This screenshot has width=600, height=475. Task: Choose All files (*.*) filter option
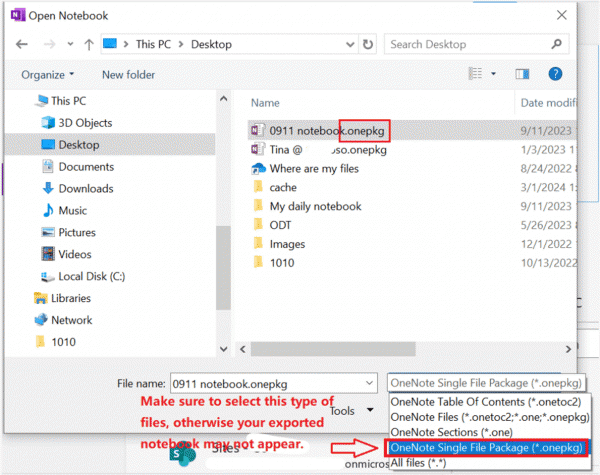tap(418, 463)
